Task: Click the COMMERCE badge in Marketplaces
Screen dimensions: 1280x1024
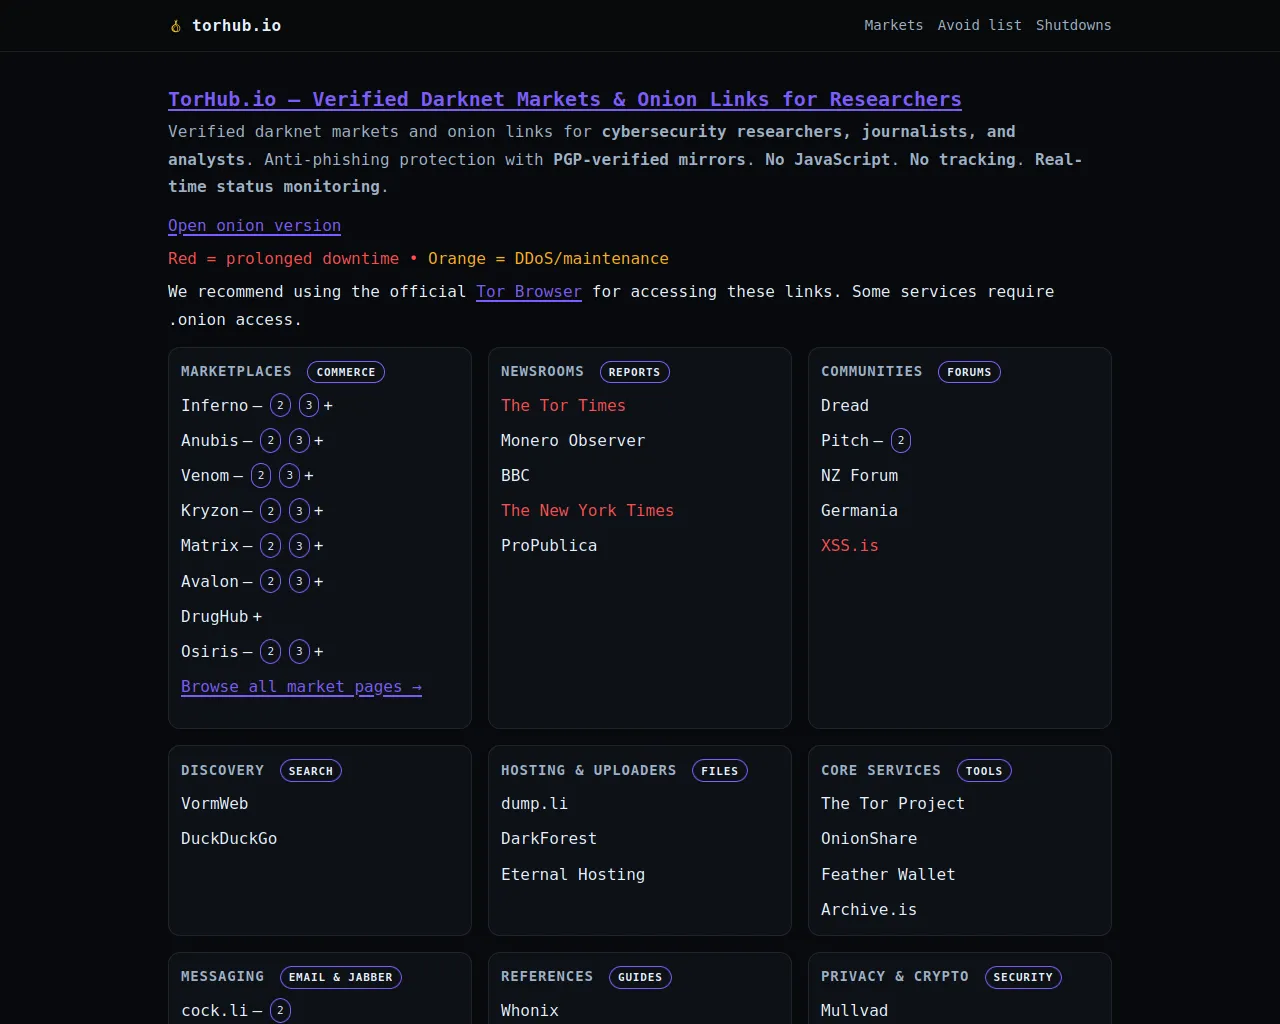Action: [346, 372]
